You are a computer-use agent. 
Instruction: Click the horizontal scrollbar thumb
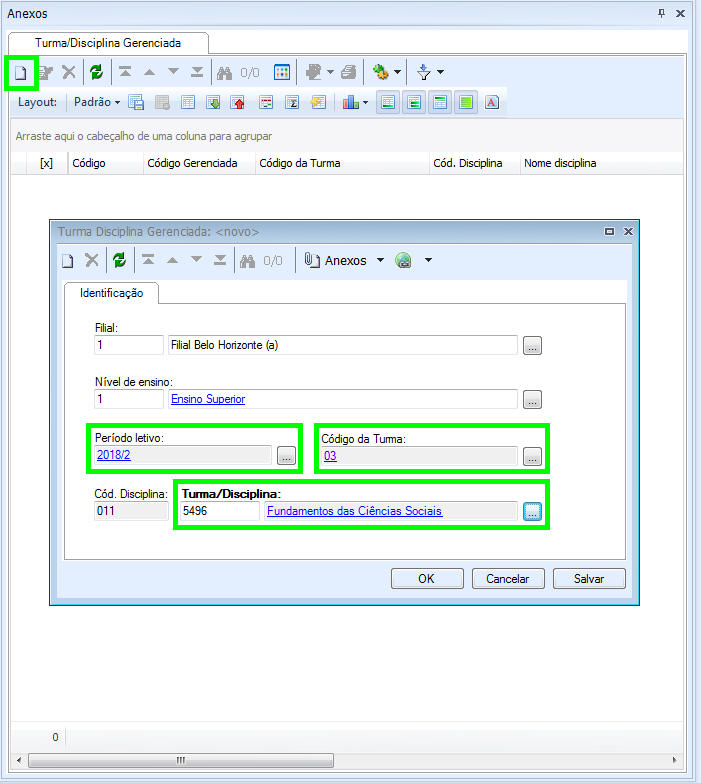[x=181, y=761]
